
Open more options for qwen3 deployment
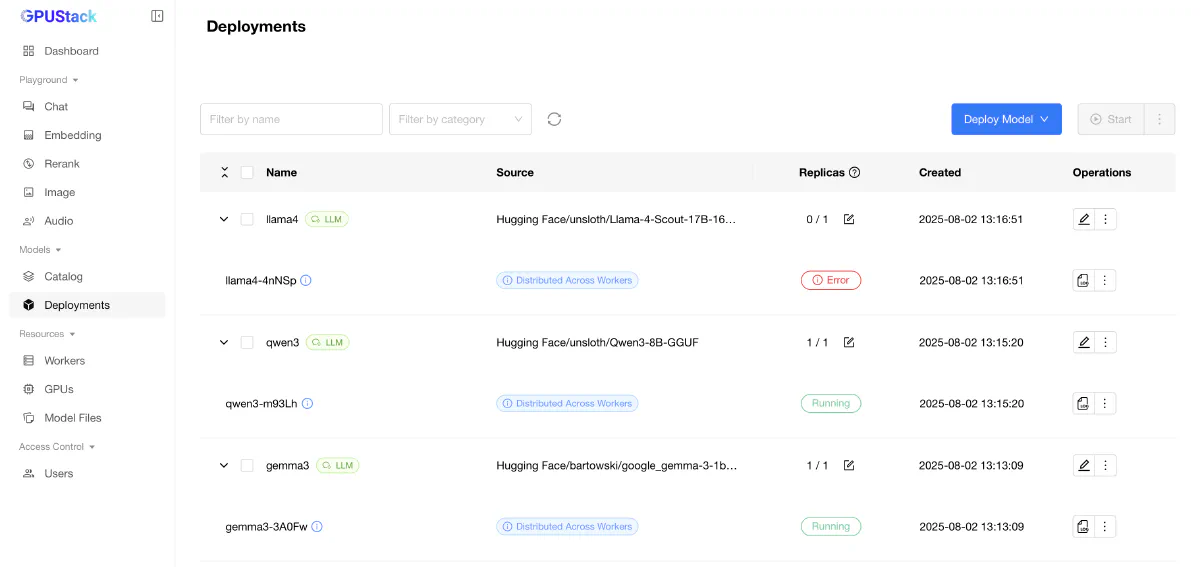click(x=1105, y=342)
